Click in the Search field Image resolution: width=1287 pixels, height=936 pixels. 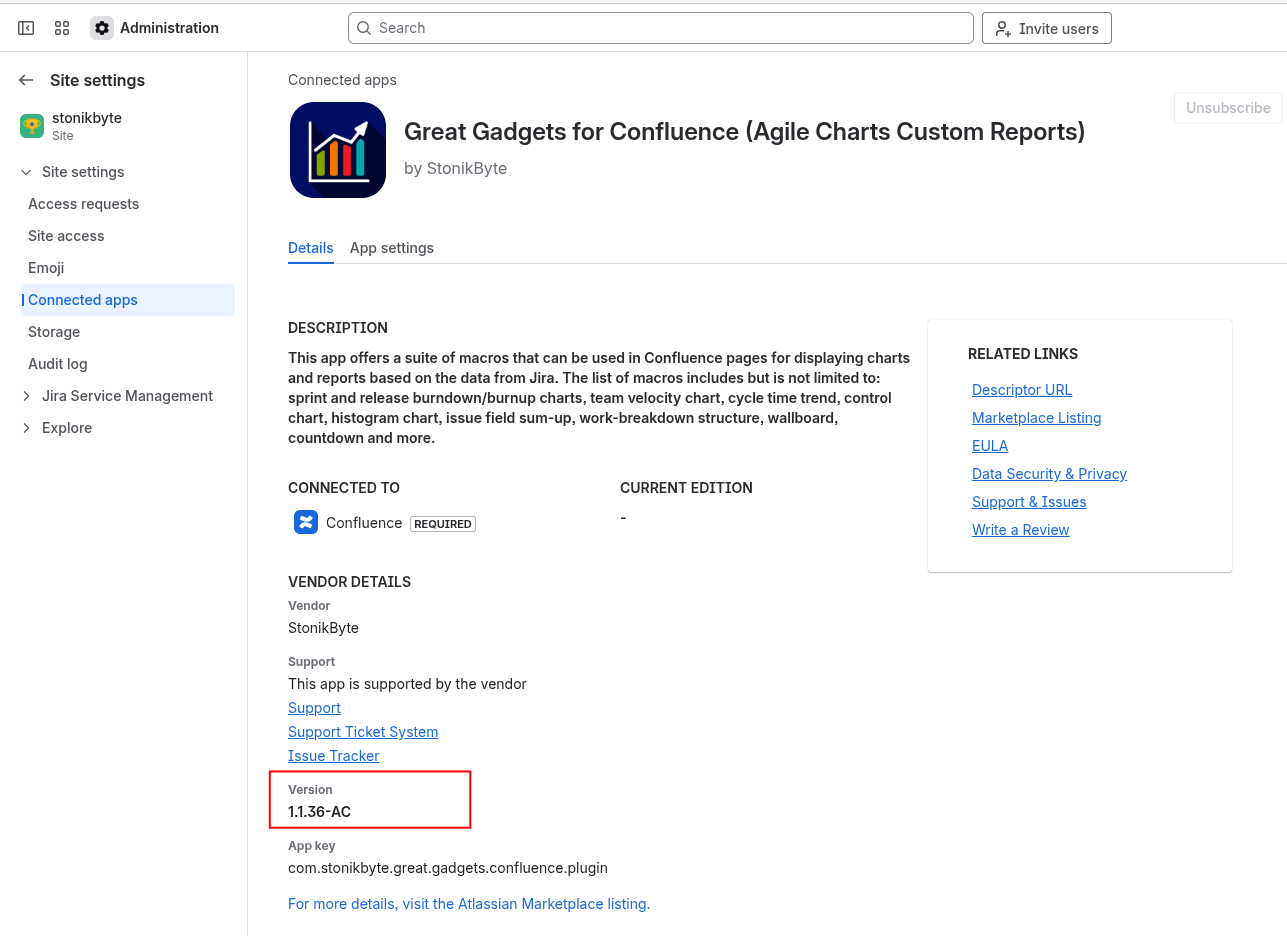click(x=660, y=28)
